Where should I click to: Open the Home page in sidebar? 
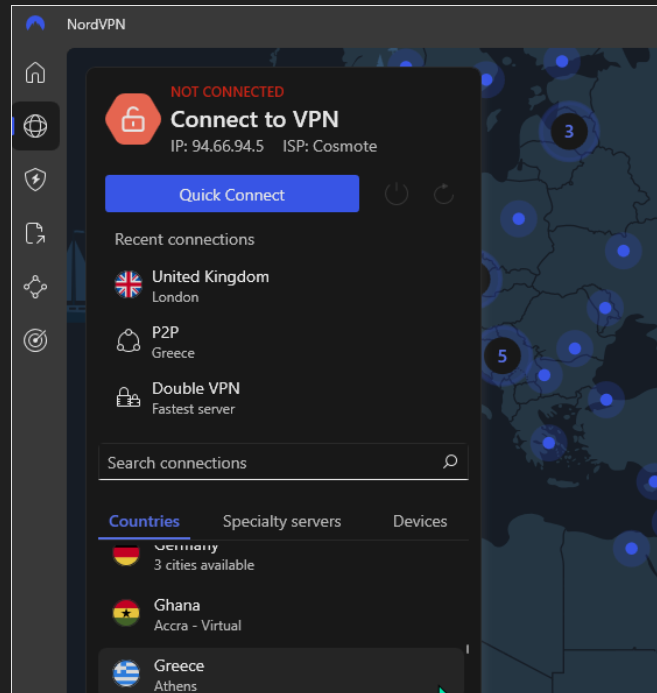click(x=35, y=72)
